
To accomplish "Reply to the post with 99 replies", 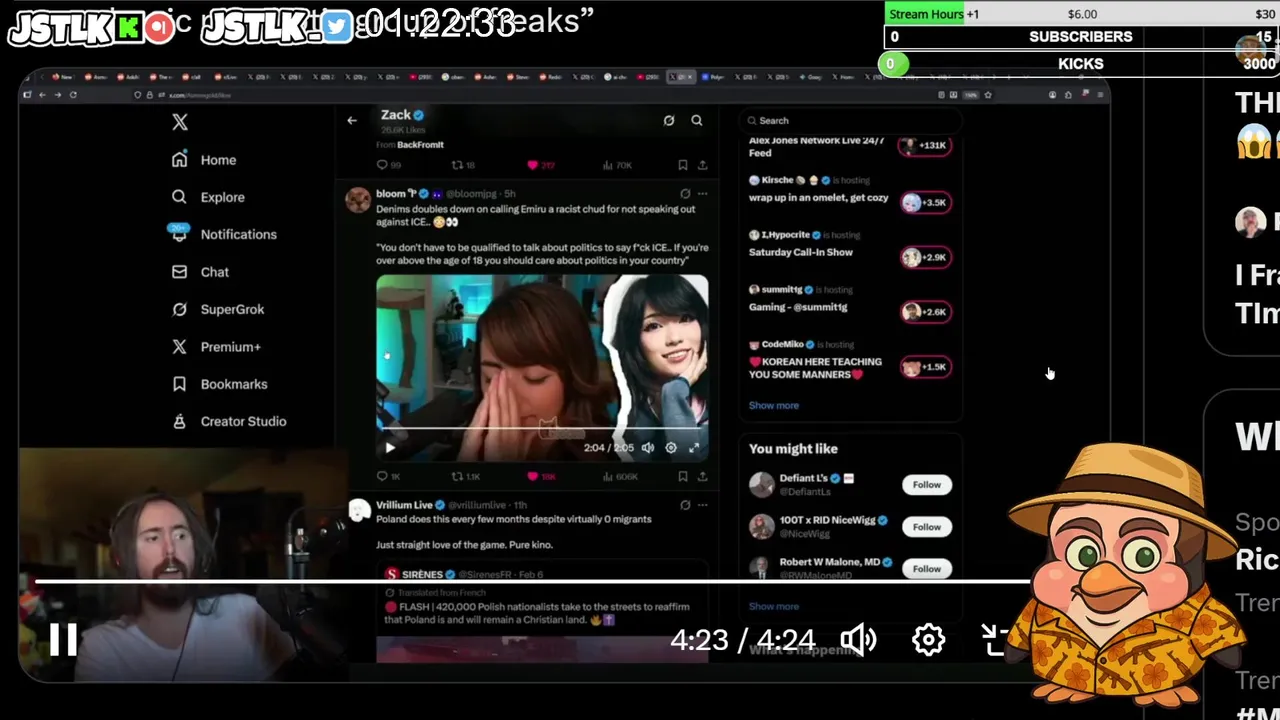I will [388, 165].
